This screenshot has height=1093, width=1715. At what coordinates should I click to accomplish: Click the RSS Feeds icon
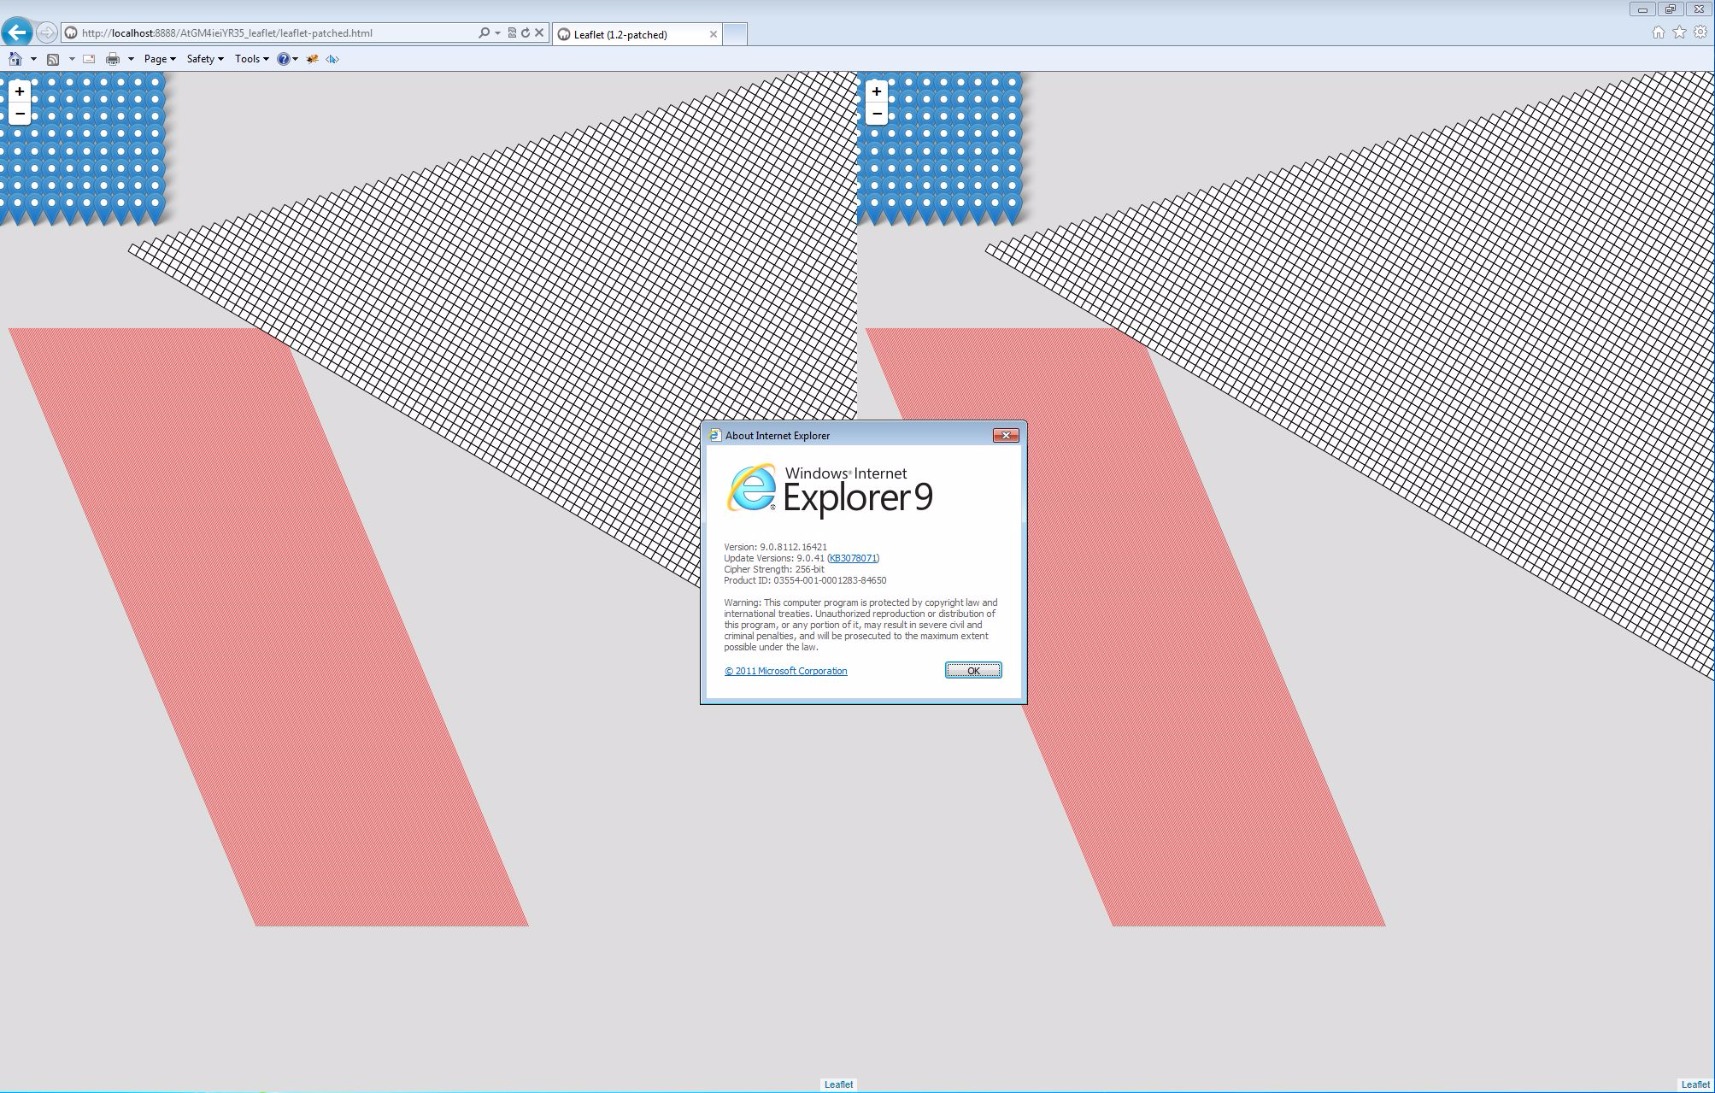(x=53, y=59)
